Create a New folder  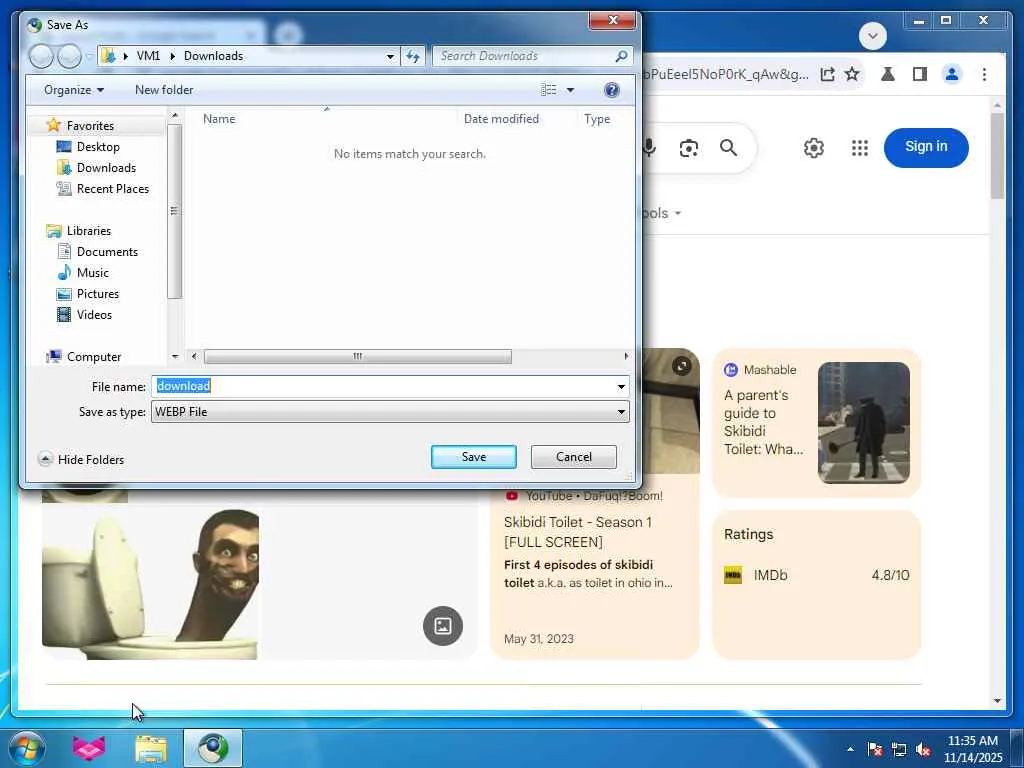tap(164, 90)
